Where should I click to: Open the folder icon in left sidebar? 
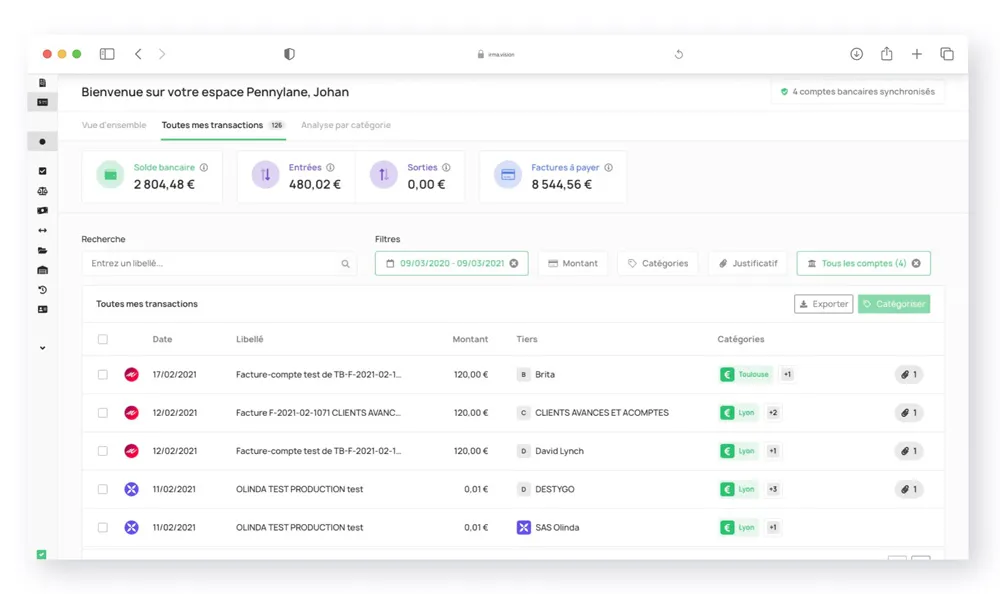(x=42, y=250)
